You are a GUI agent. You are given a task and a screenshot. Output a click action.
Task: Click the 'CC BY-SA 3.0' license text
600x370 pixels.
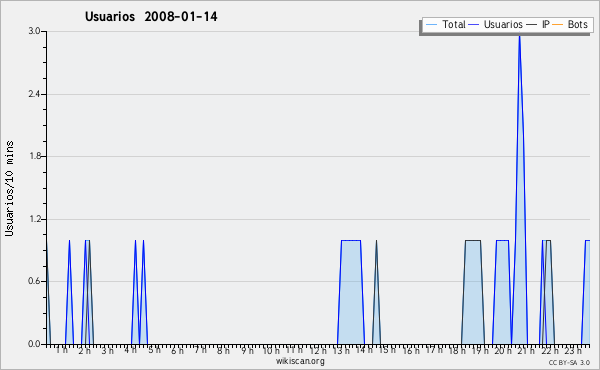pyautogui.click(x=569, y=362)
